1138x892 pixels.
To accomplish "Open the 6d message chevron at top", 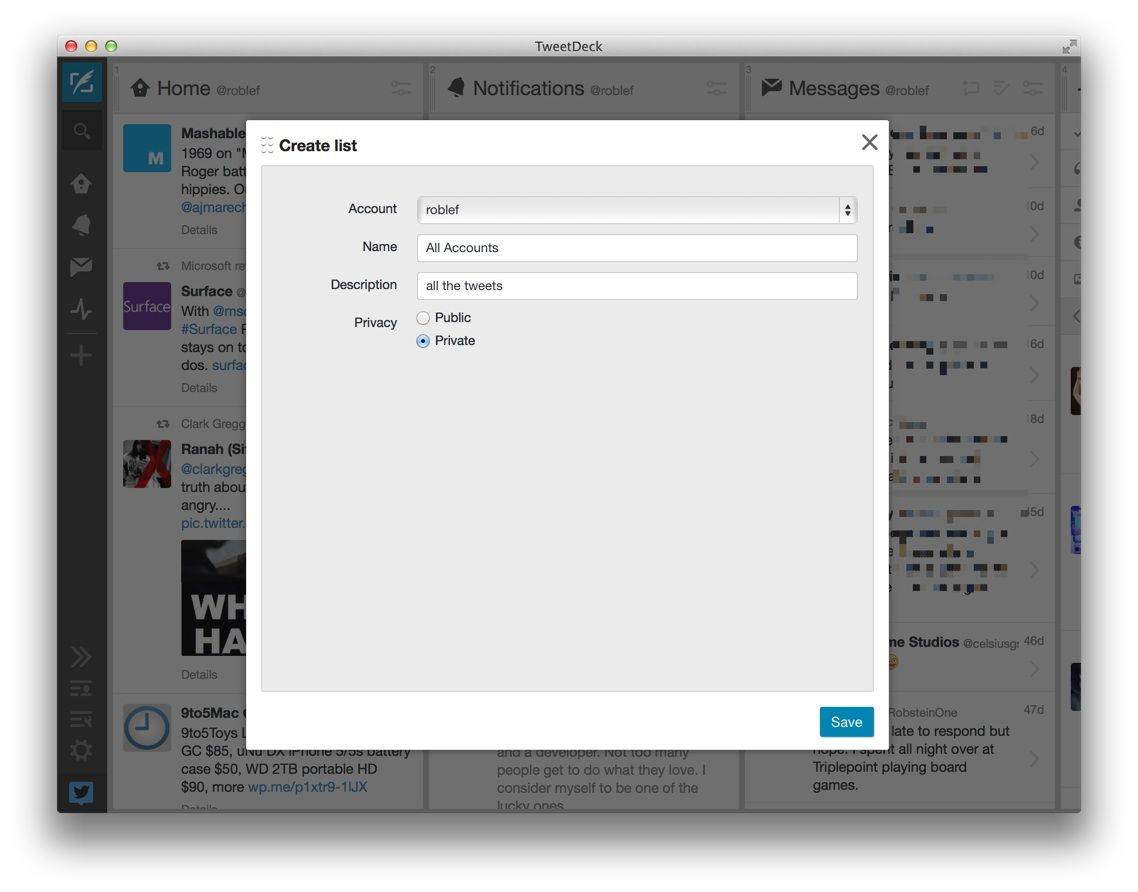I will 1034,163.
